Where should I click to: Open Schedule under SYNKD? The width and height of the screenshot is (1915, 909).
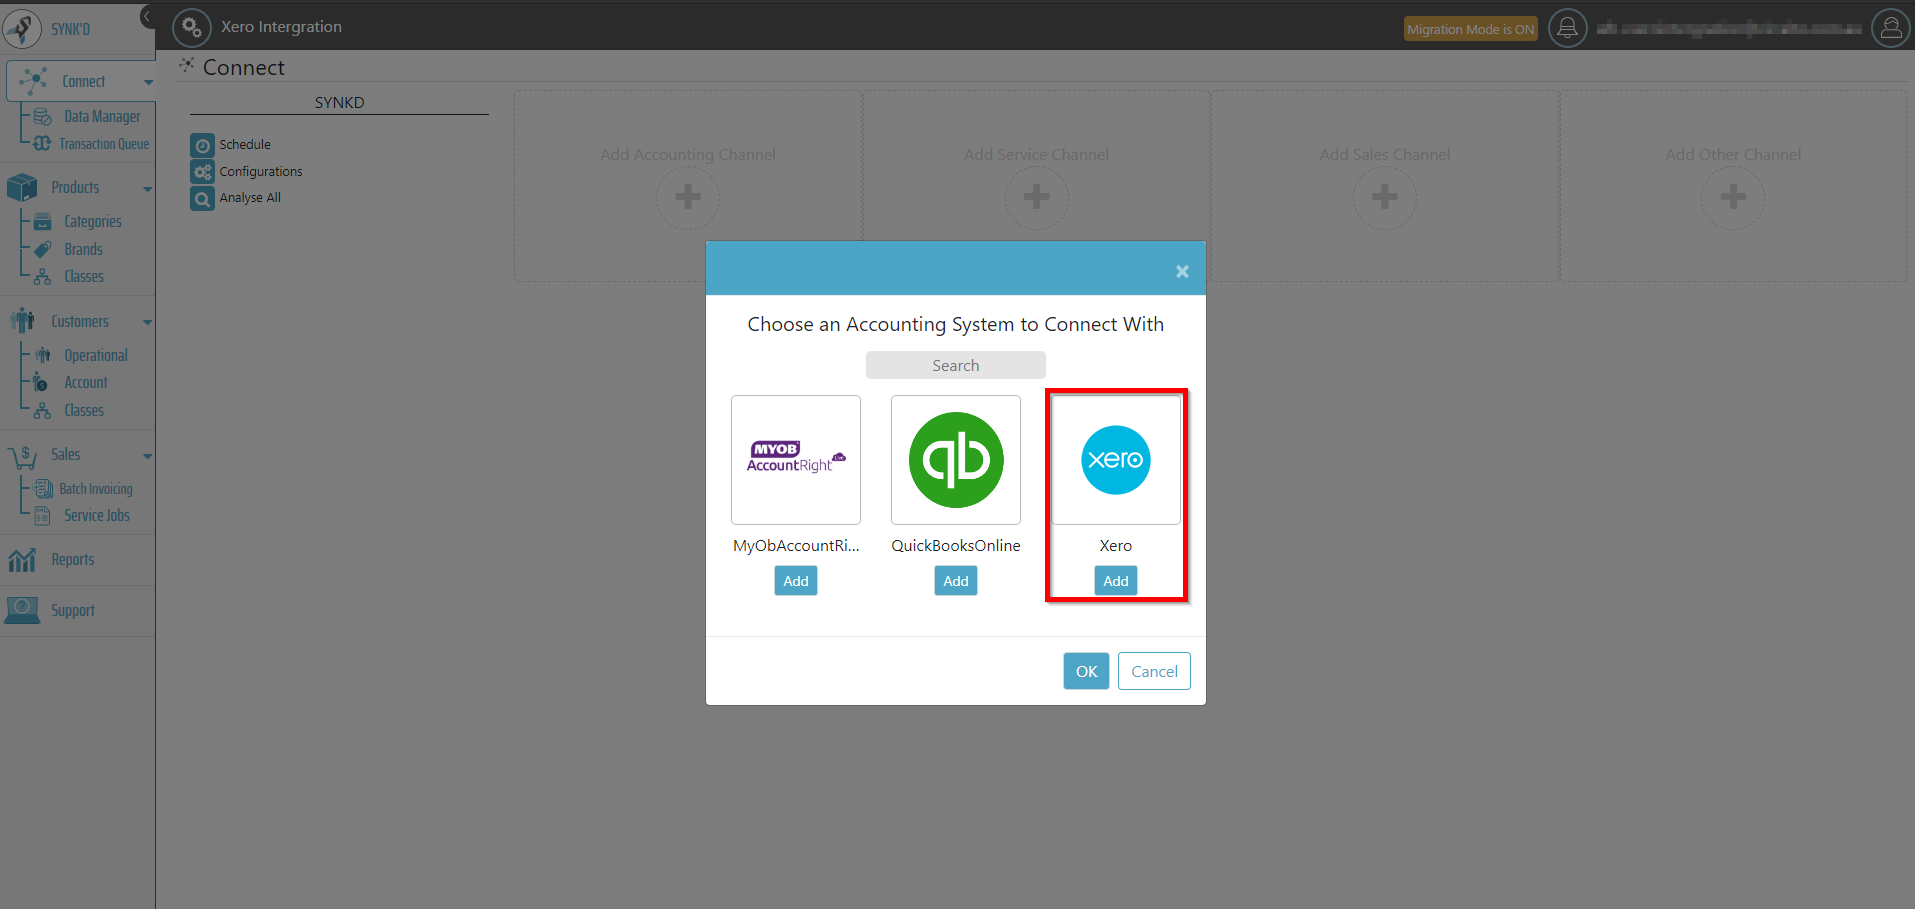click(245, 145)
